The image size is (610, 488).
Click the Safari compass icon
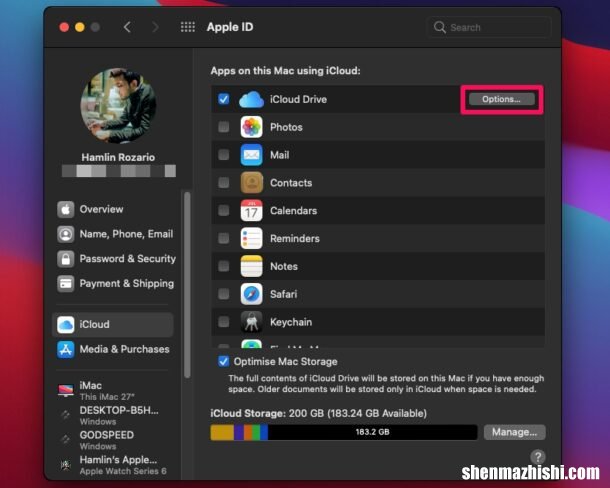[x=251, y=294]
